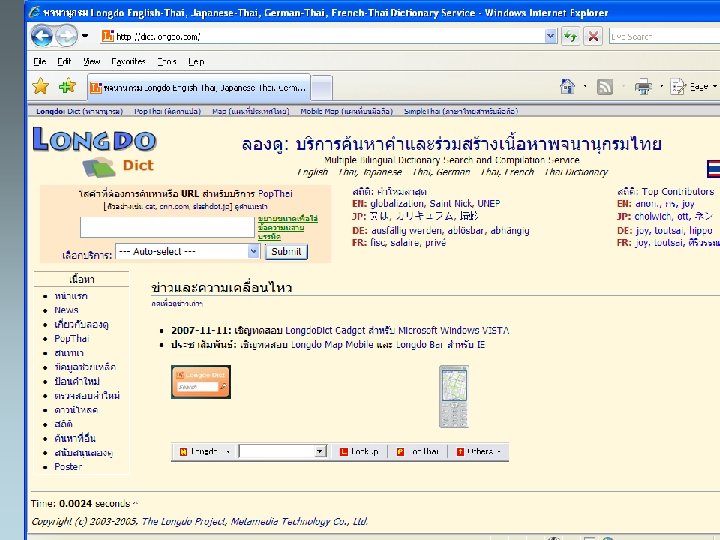
Task: Click the UNEP recent word link
Action: tap(489, 203)
